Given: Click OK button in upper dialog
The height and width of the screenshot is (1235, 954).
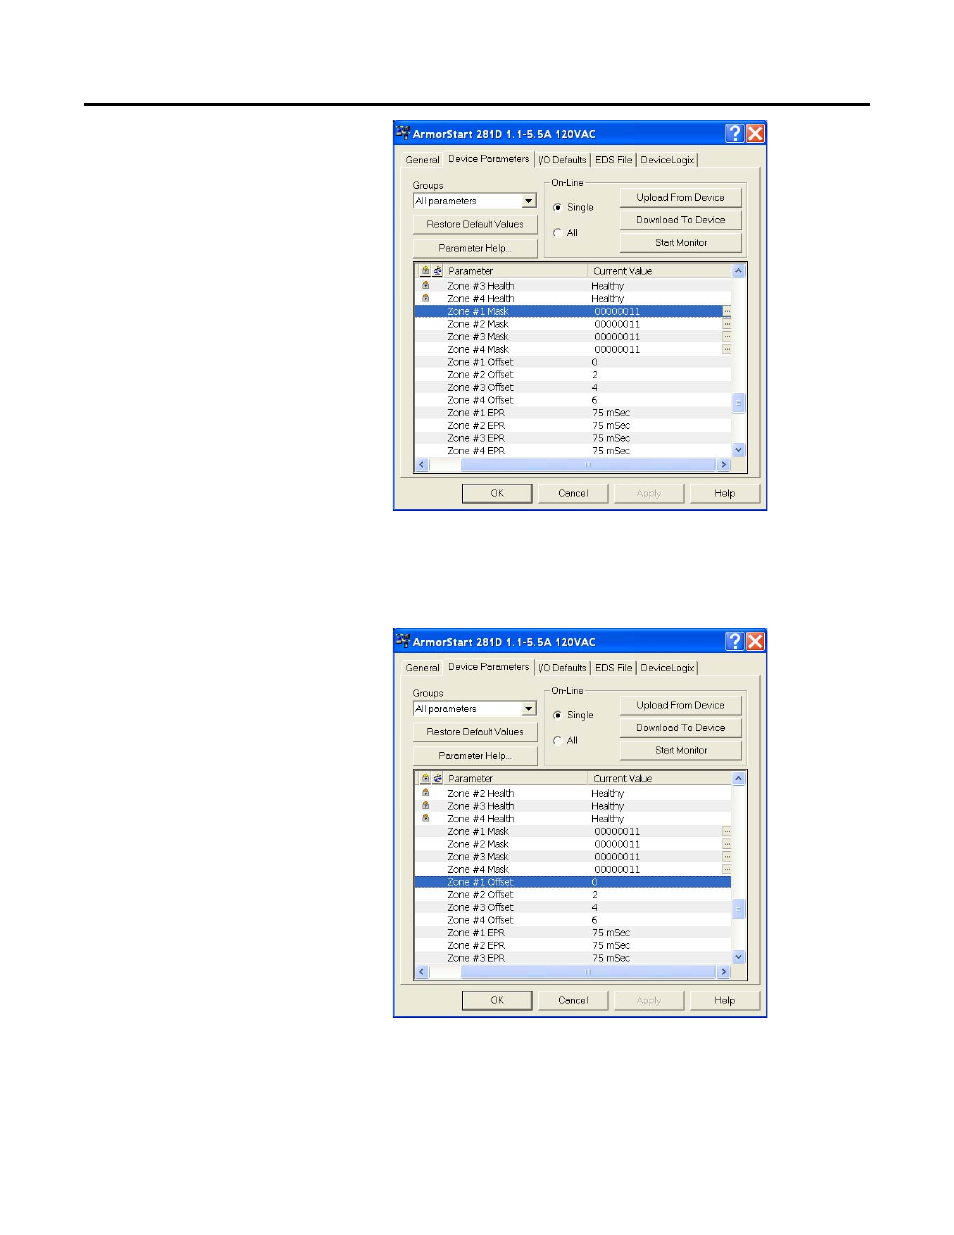Looking at the screenshot, I should (497, 493).
